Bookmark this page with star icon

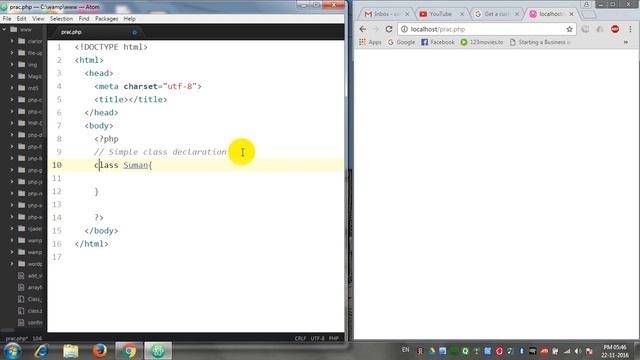pyautogui.click(x=569, y=29)
